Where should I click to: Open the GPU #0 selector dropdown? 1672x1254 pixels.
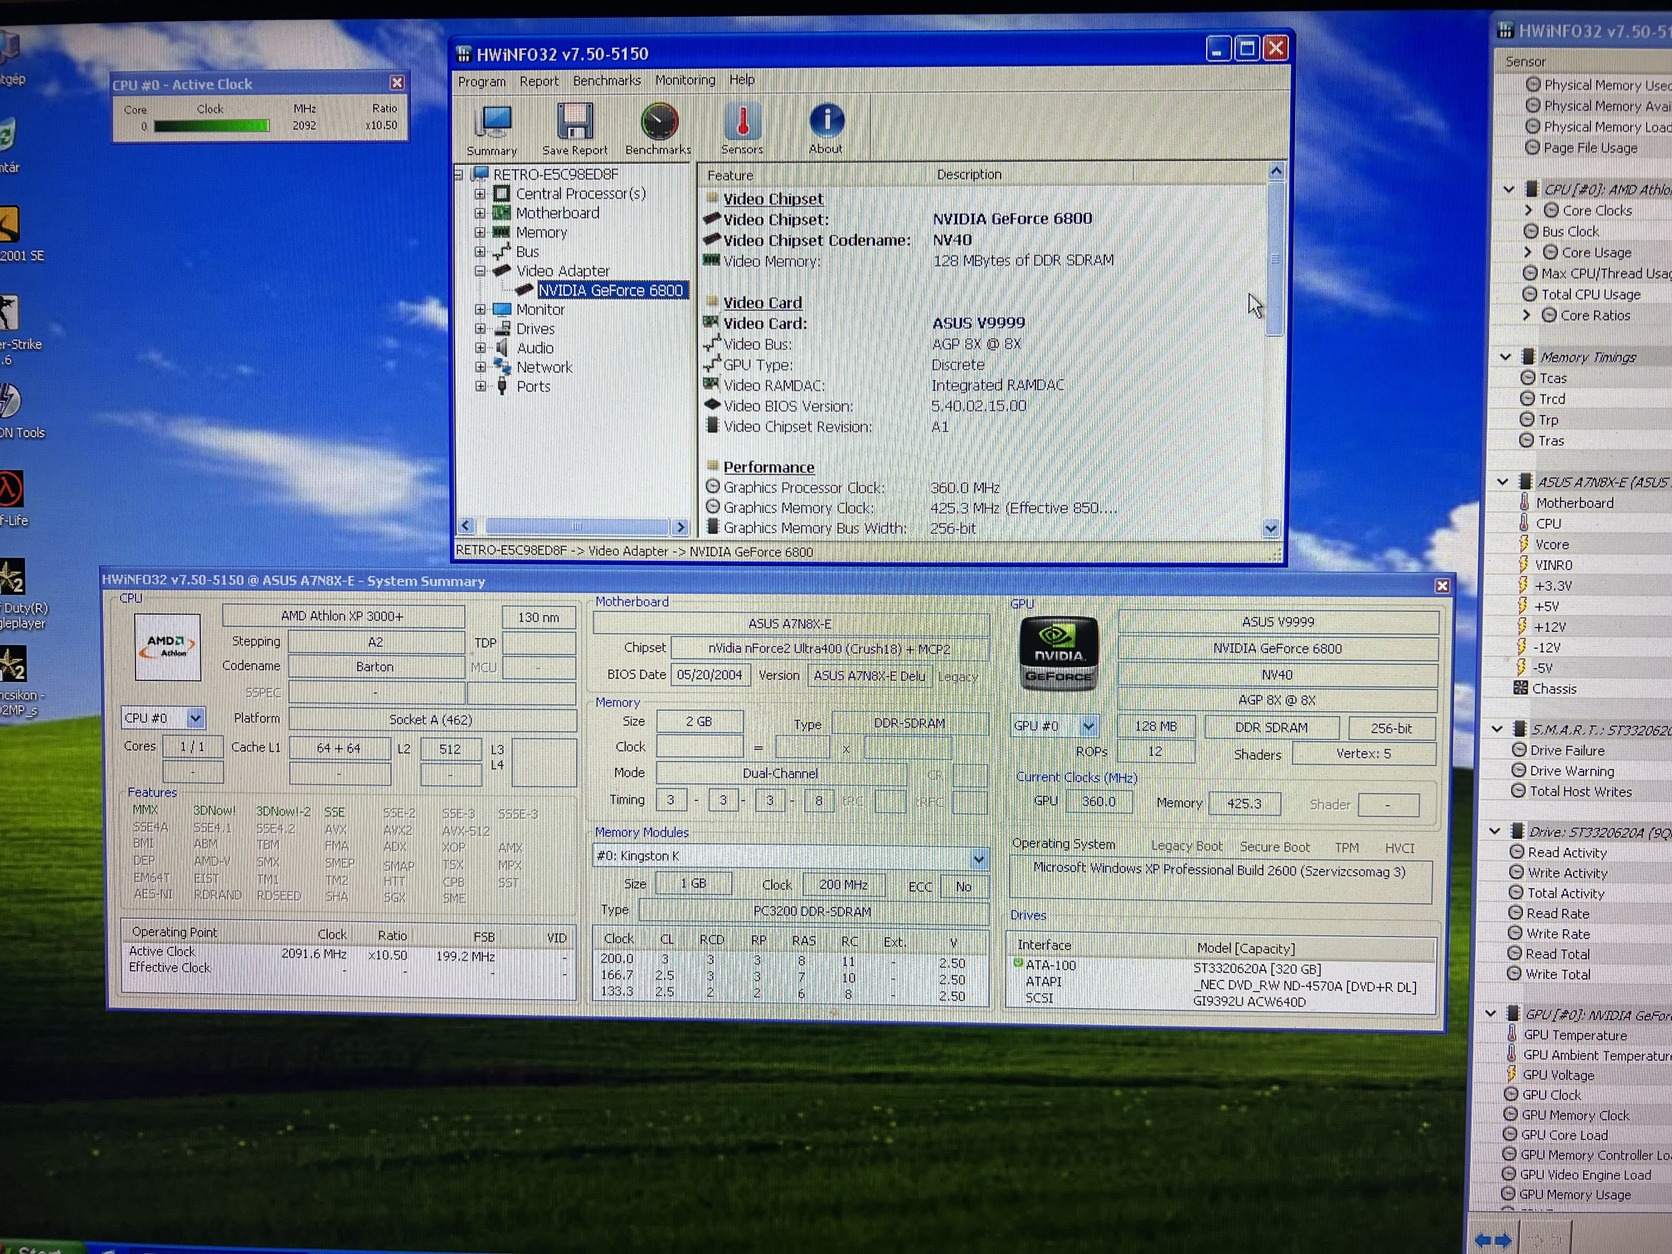(x=1088, y=726)
